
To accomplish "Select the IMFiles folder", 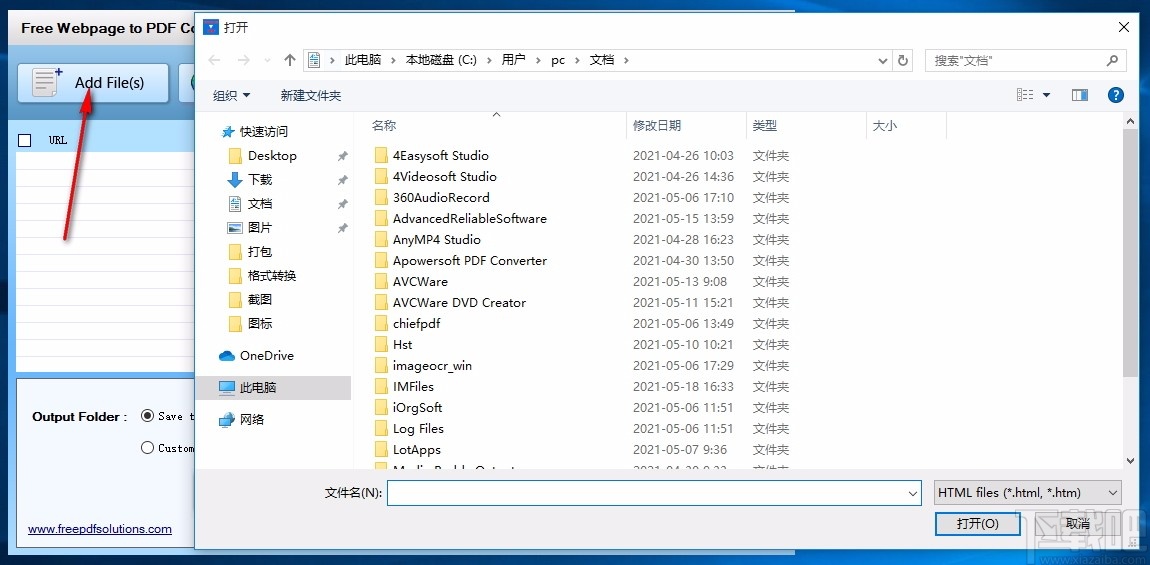I will (x=413, y=387).
